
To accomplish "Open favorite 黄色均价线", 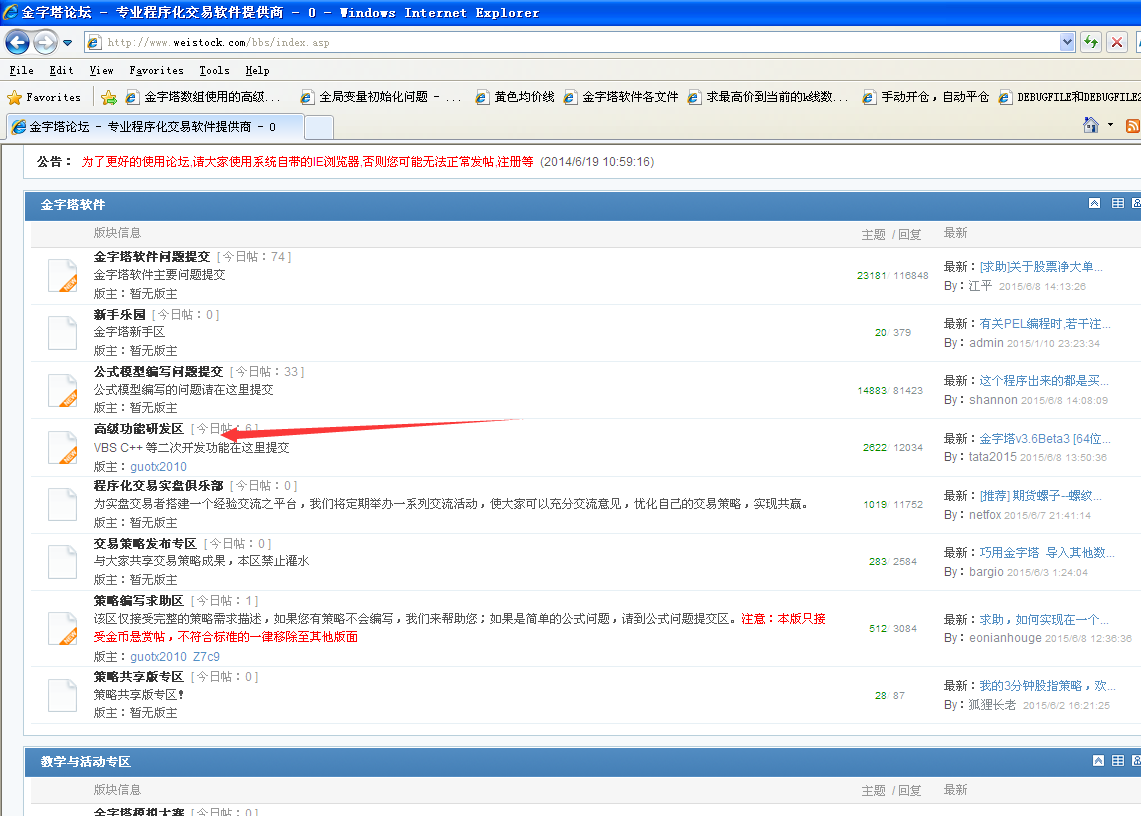I will 515,97.
